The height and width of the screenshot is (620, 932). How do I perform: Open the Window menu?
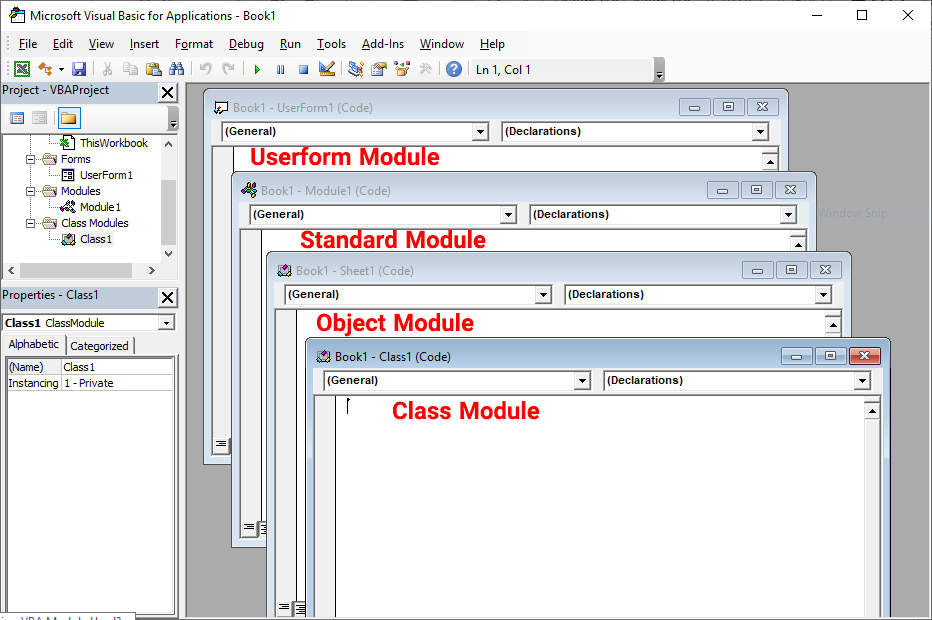click(442, 44)
